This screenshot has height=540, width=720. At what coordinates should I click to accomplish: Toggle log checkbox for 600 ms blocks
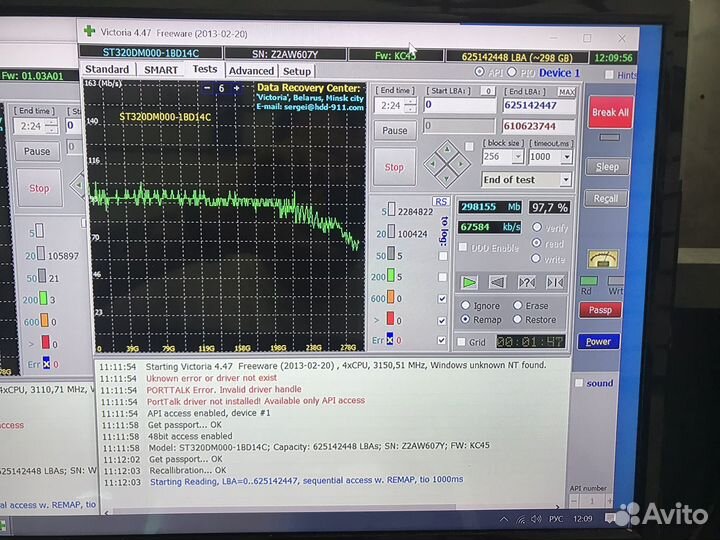pos(442,299)
